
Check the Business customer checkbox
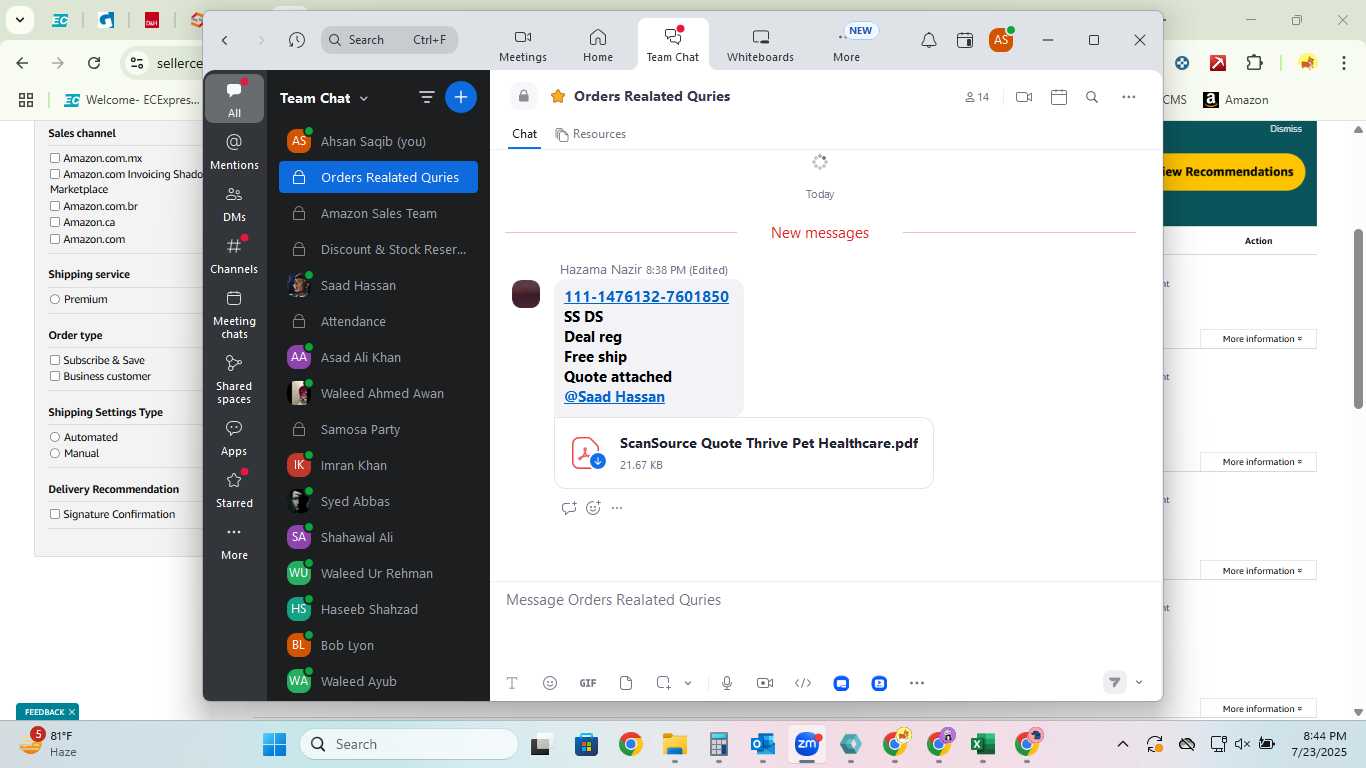(x=55, y=376)
